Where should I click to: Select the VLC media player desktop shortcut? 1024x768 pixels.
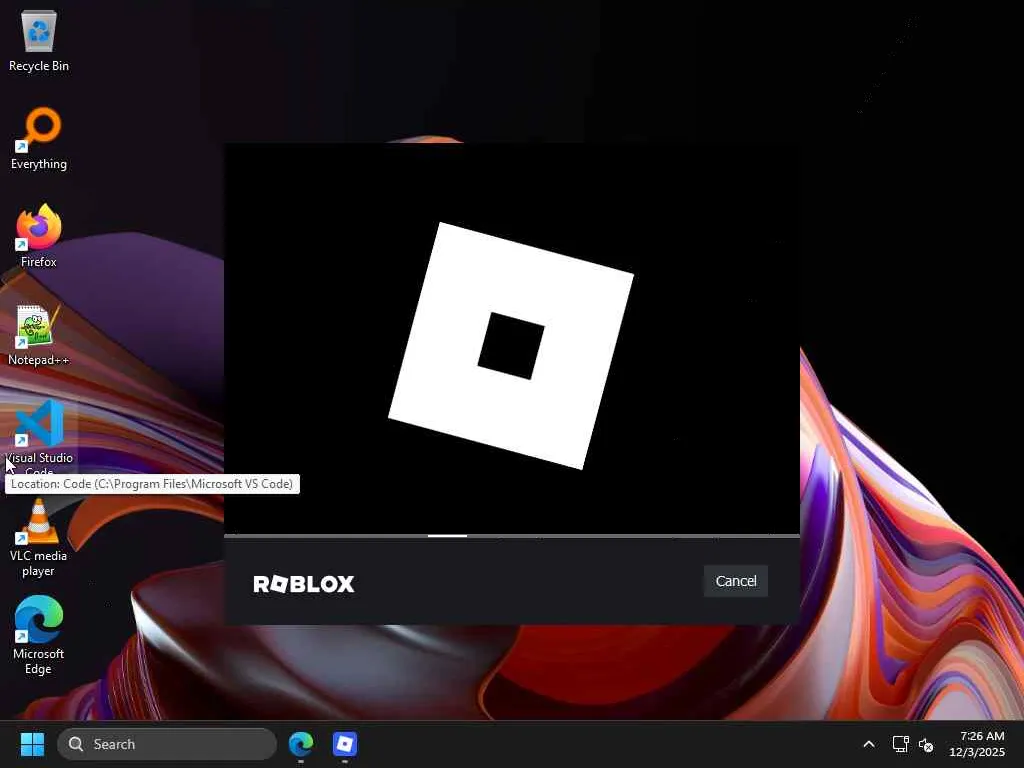point(39,538)
